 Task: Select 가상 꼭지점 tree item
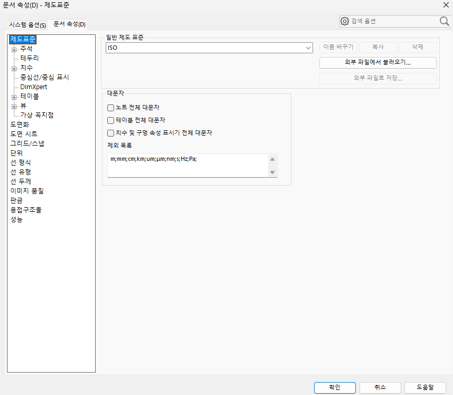(37, 115)
